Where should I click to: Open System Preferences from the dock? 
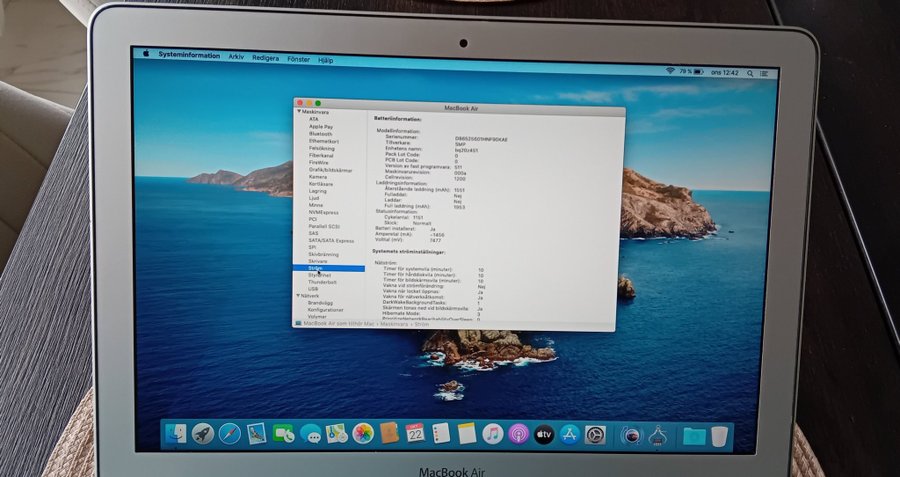pyautogui.click(x=596, y=434)
